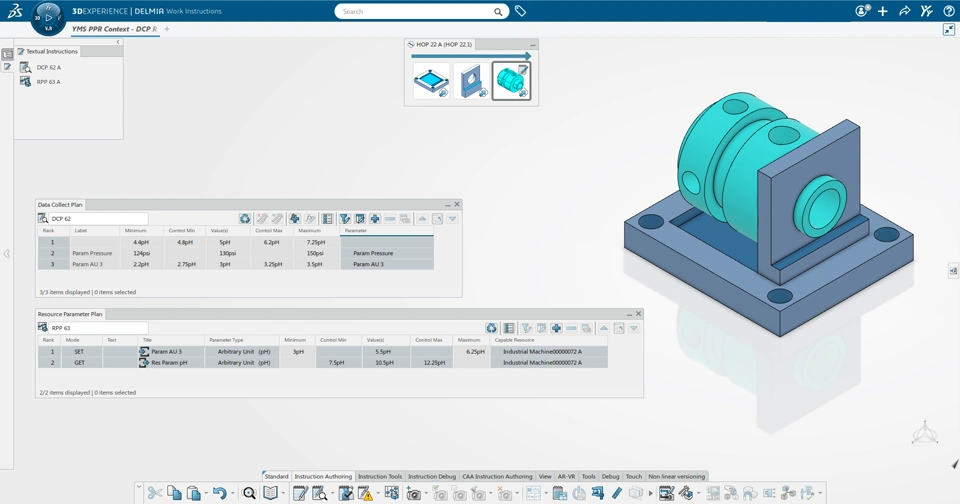Screen dimensions: 960x504
Task: Click the move down arrow in Data Collect Plan
Action: 452,219
